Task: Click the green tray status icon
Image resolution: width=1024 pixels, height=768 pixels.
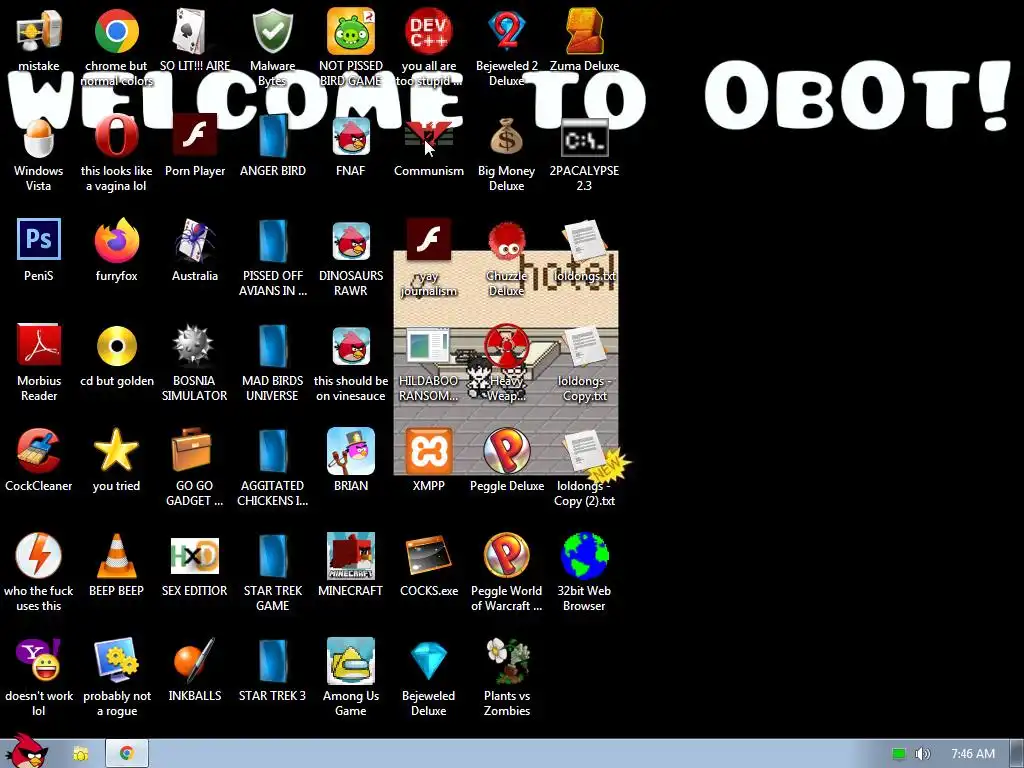Action: pyautogui.click(x=899, y=754)
